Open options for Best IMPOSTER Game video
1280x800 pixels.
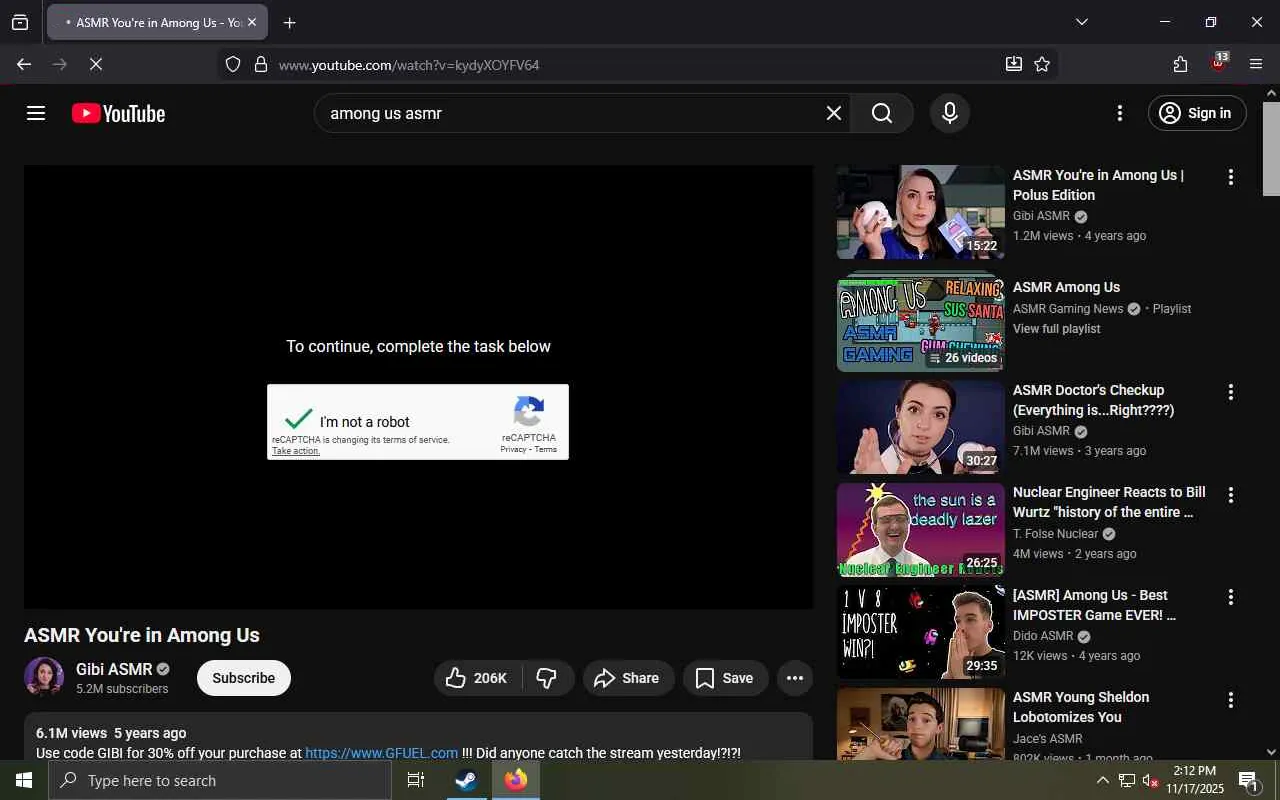pyautogui.click(x=1231, y=597)
